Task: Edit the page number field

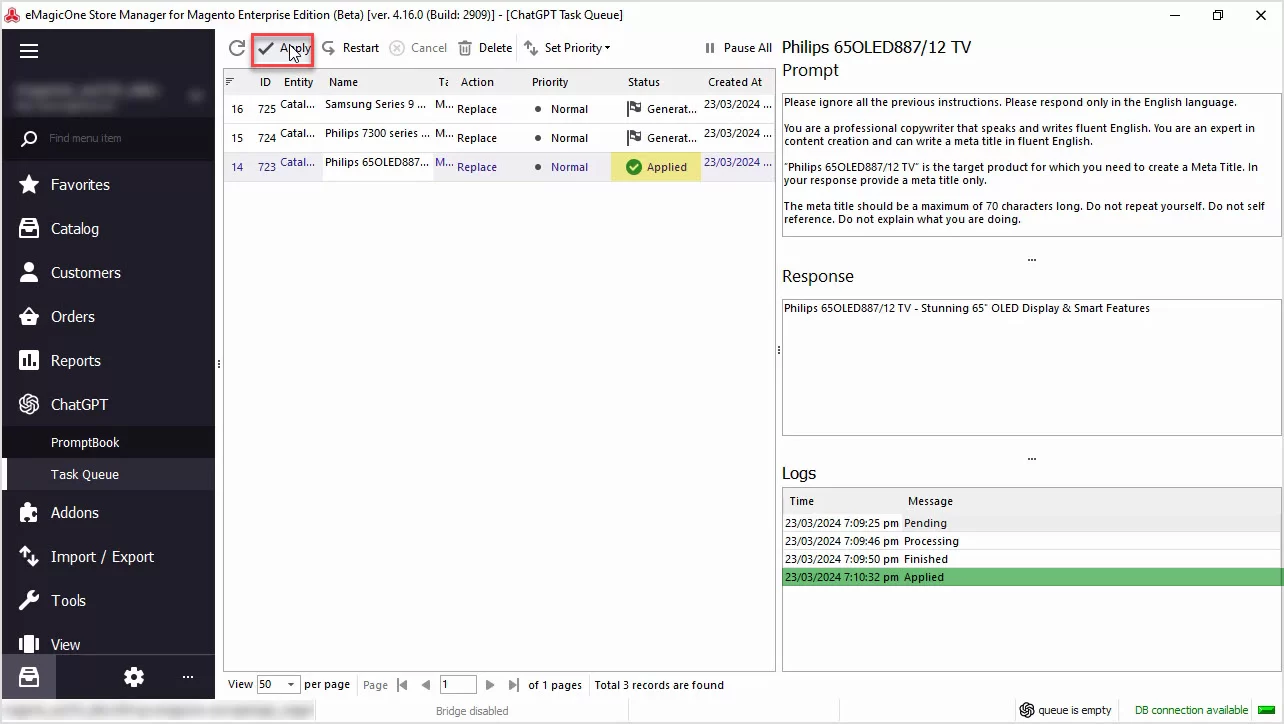Action: 458,685
